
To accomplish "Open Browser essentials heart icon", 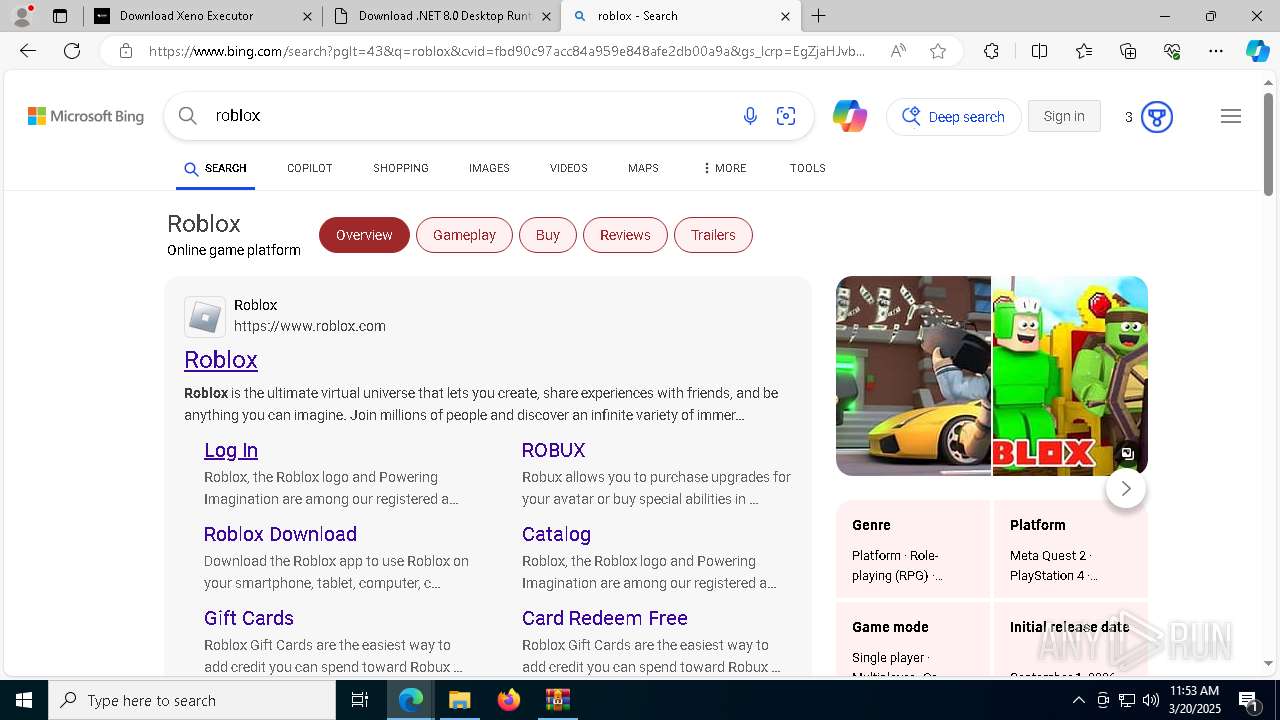I will [x=1172, y=51].
